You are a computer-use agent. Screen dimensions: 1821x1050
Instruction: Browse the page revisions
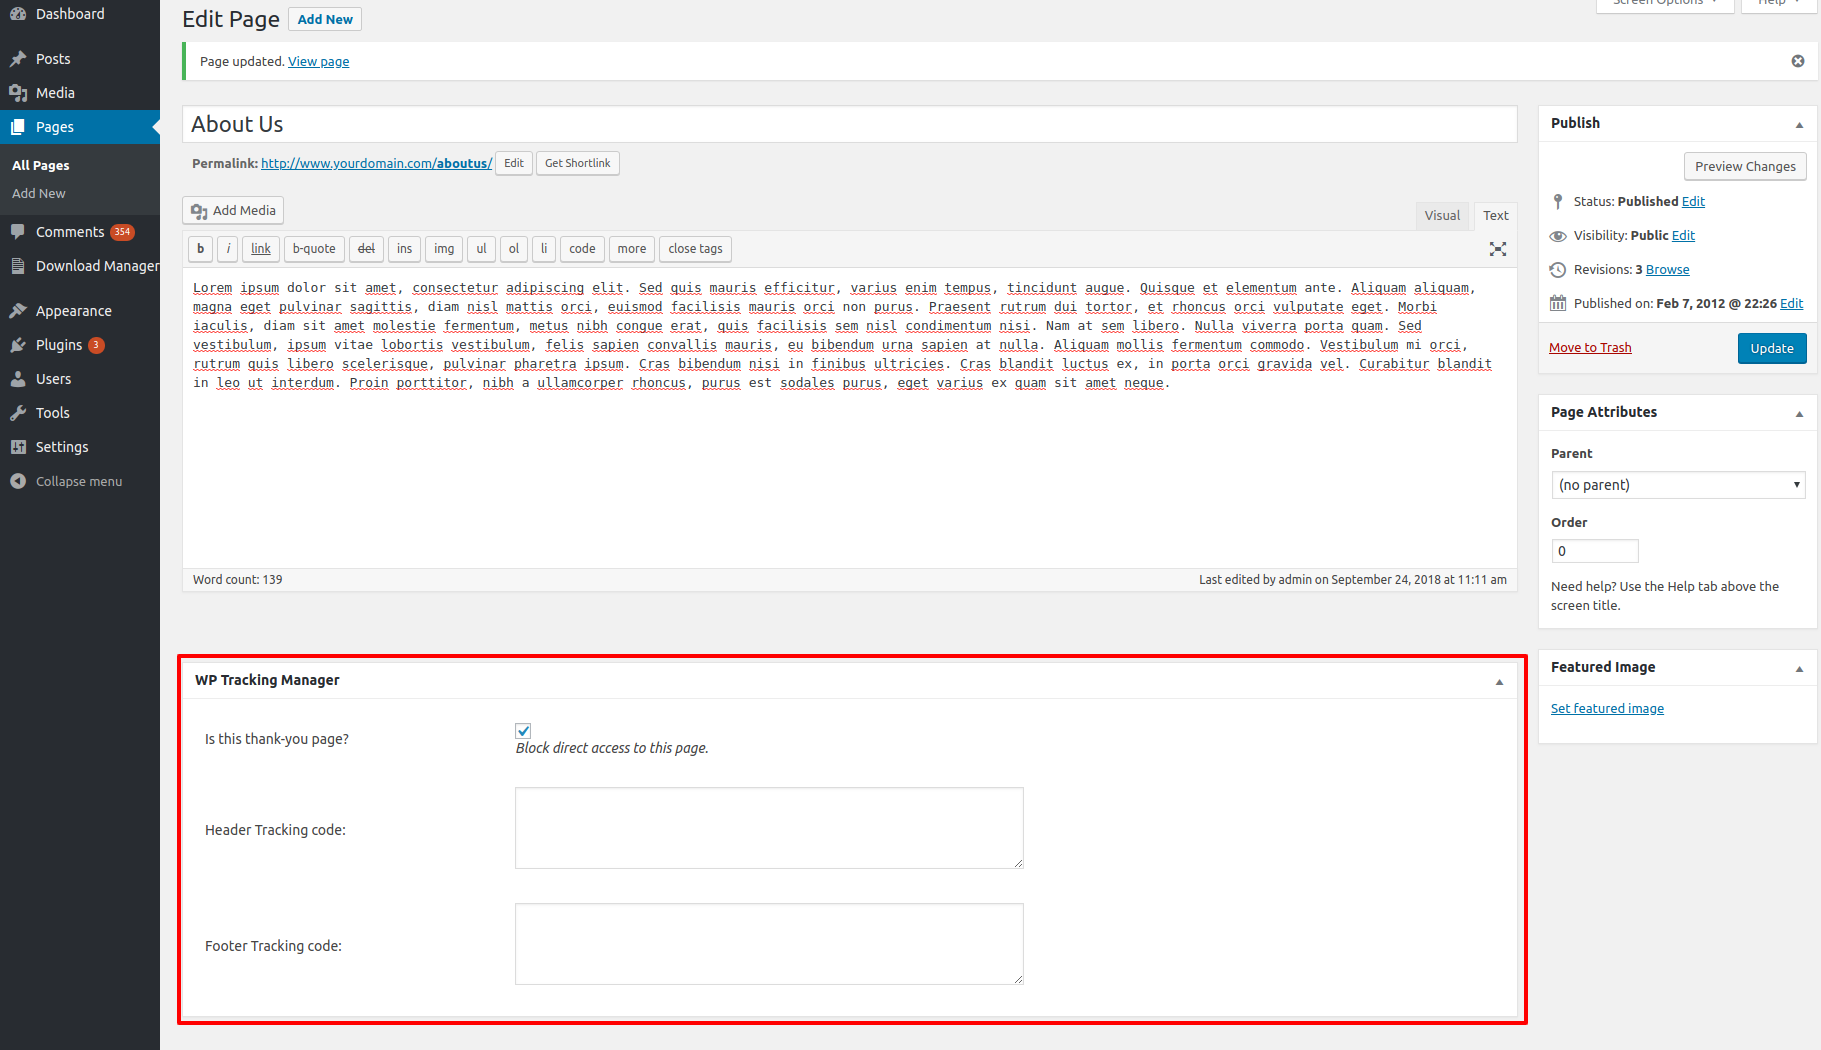[1668, 270]
